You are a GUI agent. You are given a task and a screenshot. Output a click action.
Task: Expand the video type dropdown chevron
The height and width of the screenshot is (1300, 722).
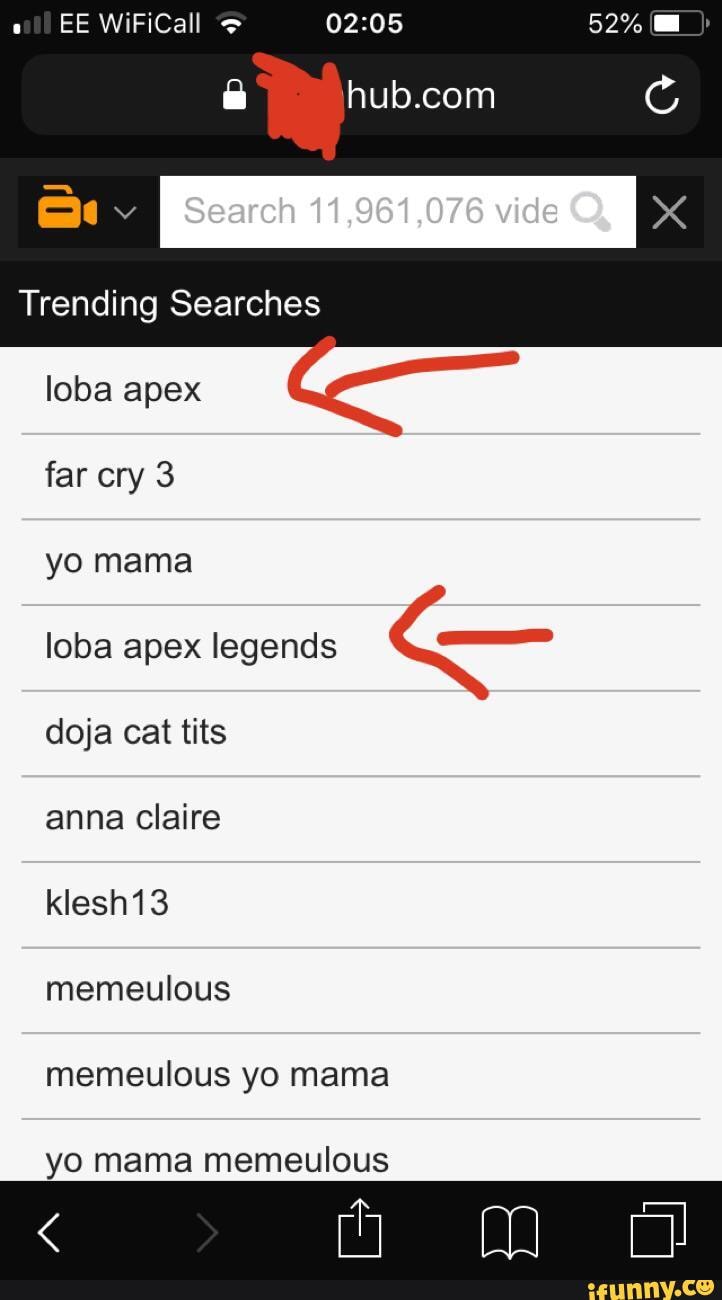[x=126, y=212]
